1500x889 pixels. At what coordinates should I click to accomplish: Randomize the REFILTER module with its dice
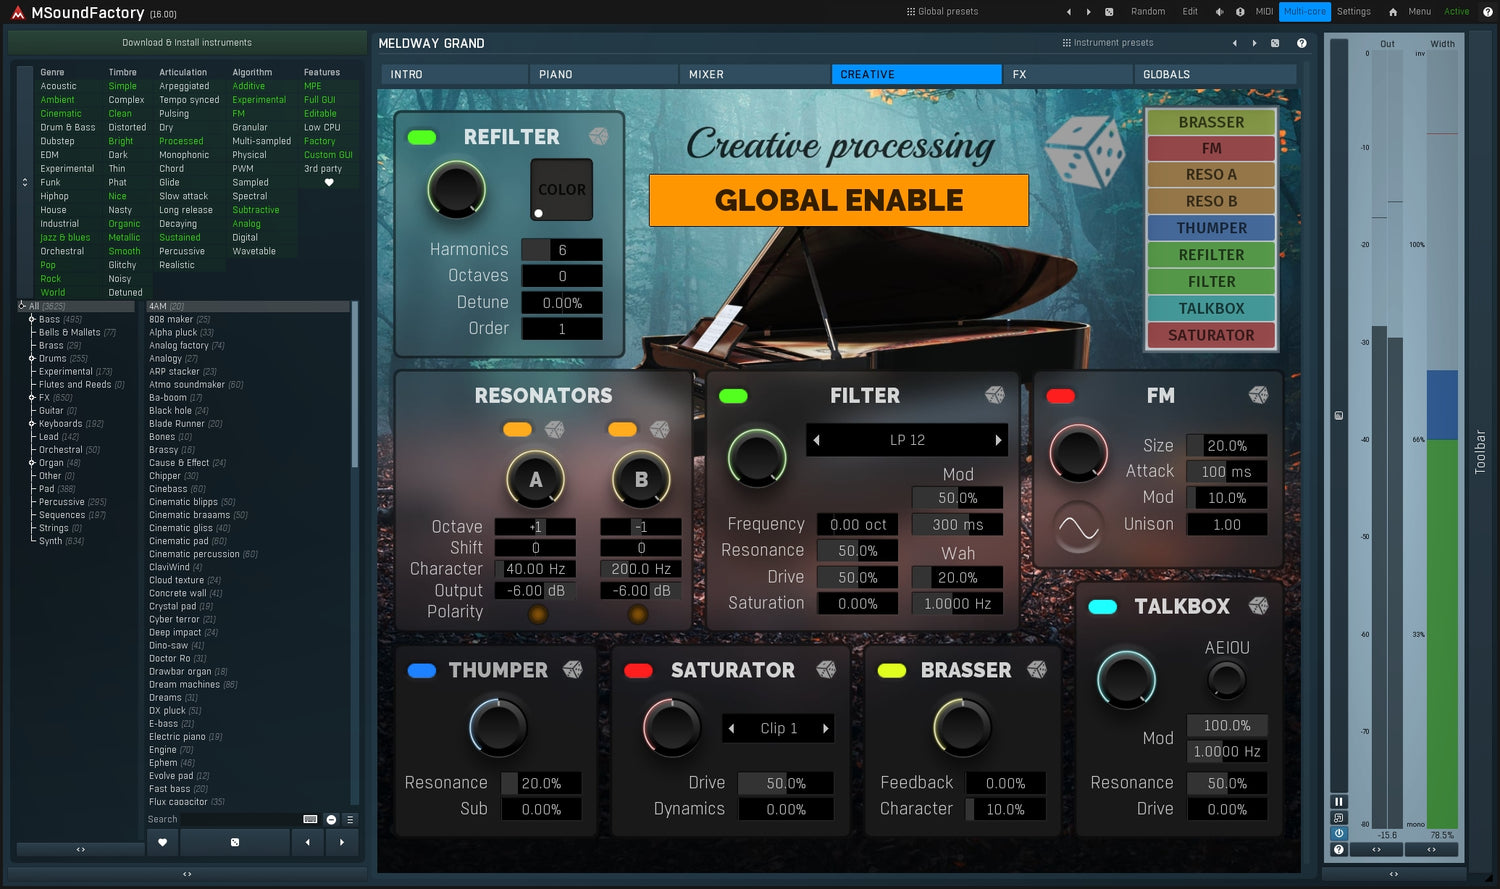[x=598, y=137]
